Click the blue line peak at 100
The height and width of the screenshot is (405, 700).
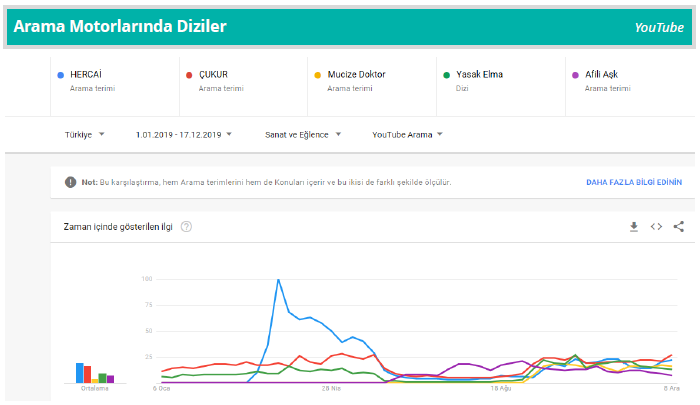click(278, 280)
